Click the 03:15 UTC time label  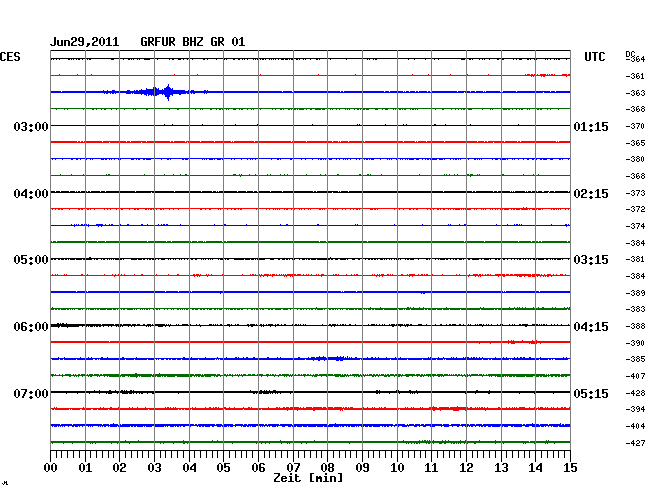[x=591, y=260]
